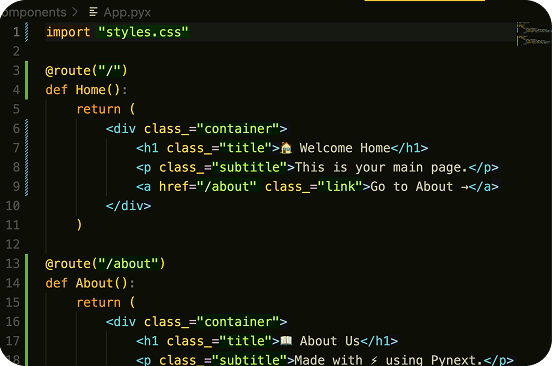Image resolution: width=552 pixels, height=366 pixels.
Task: Expand the breadcrumb chevron after components
Action: click(75, 12)
